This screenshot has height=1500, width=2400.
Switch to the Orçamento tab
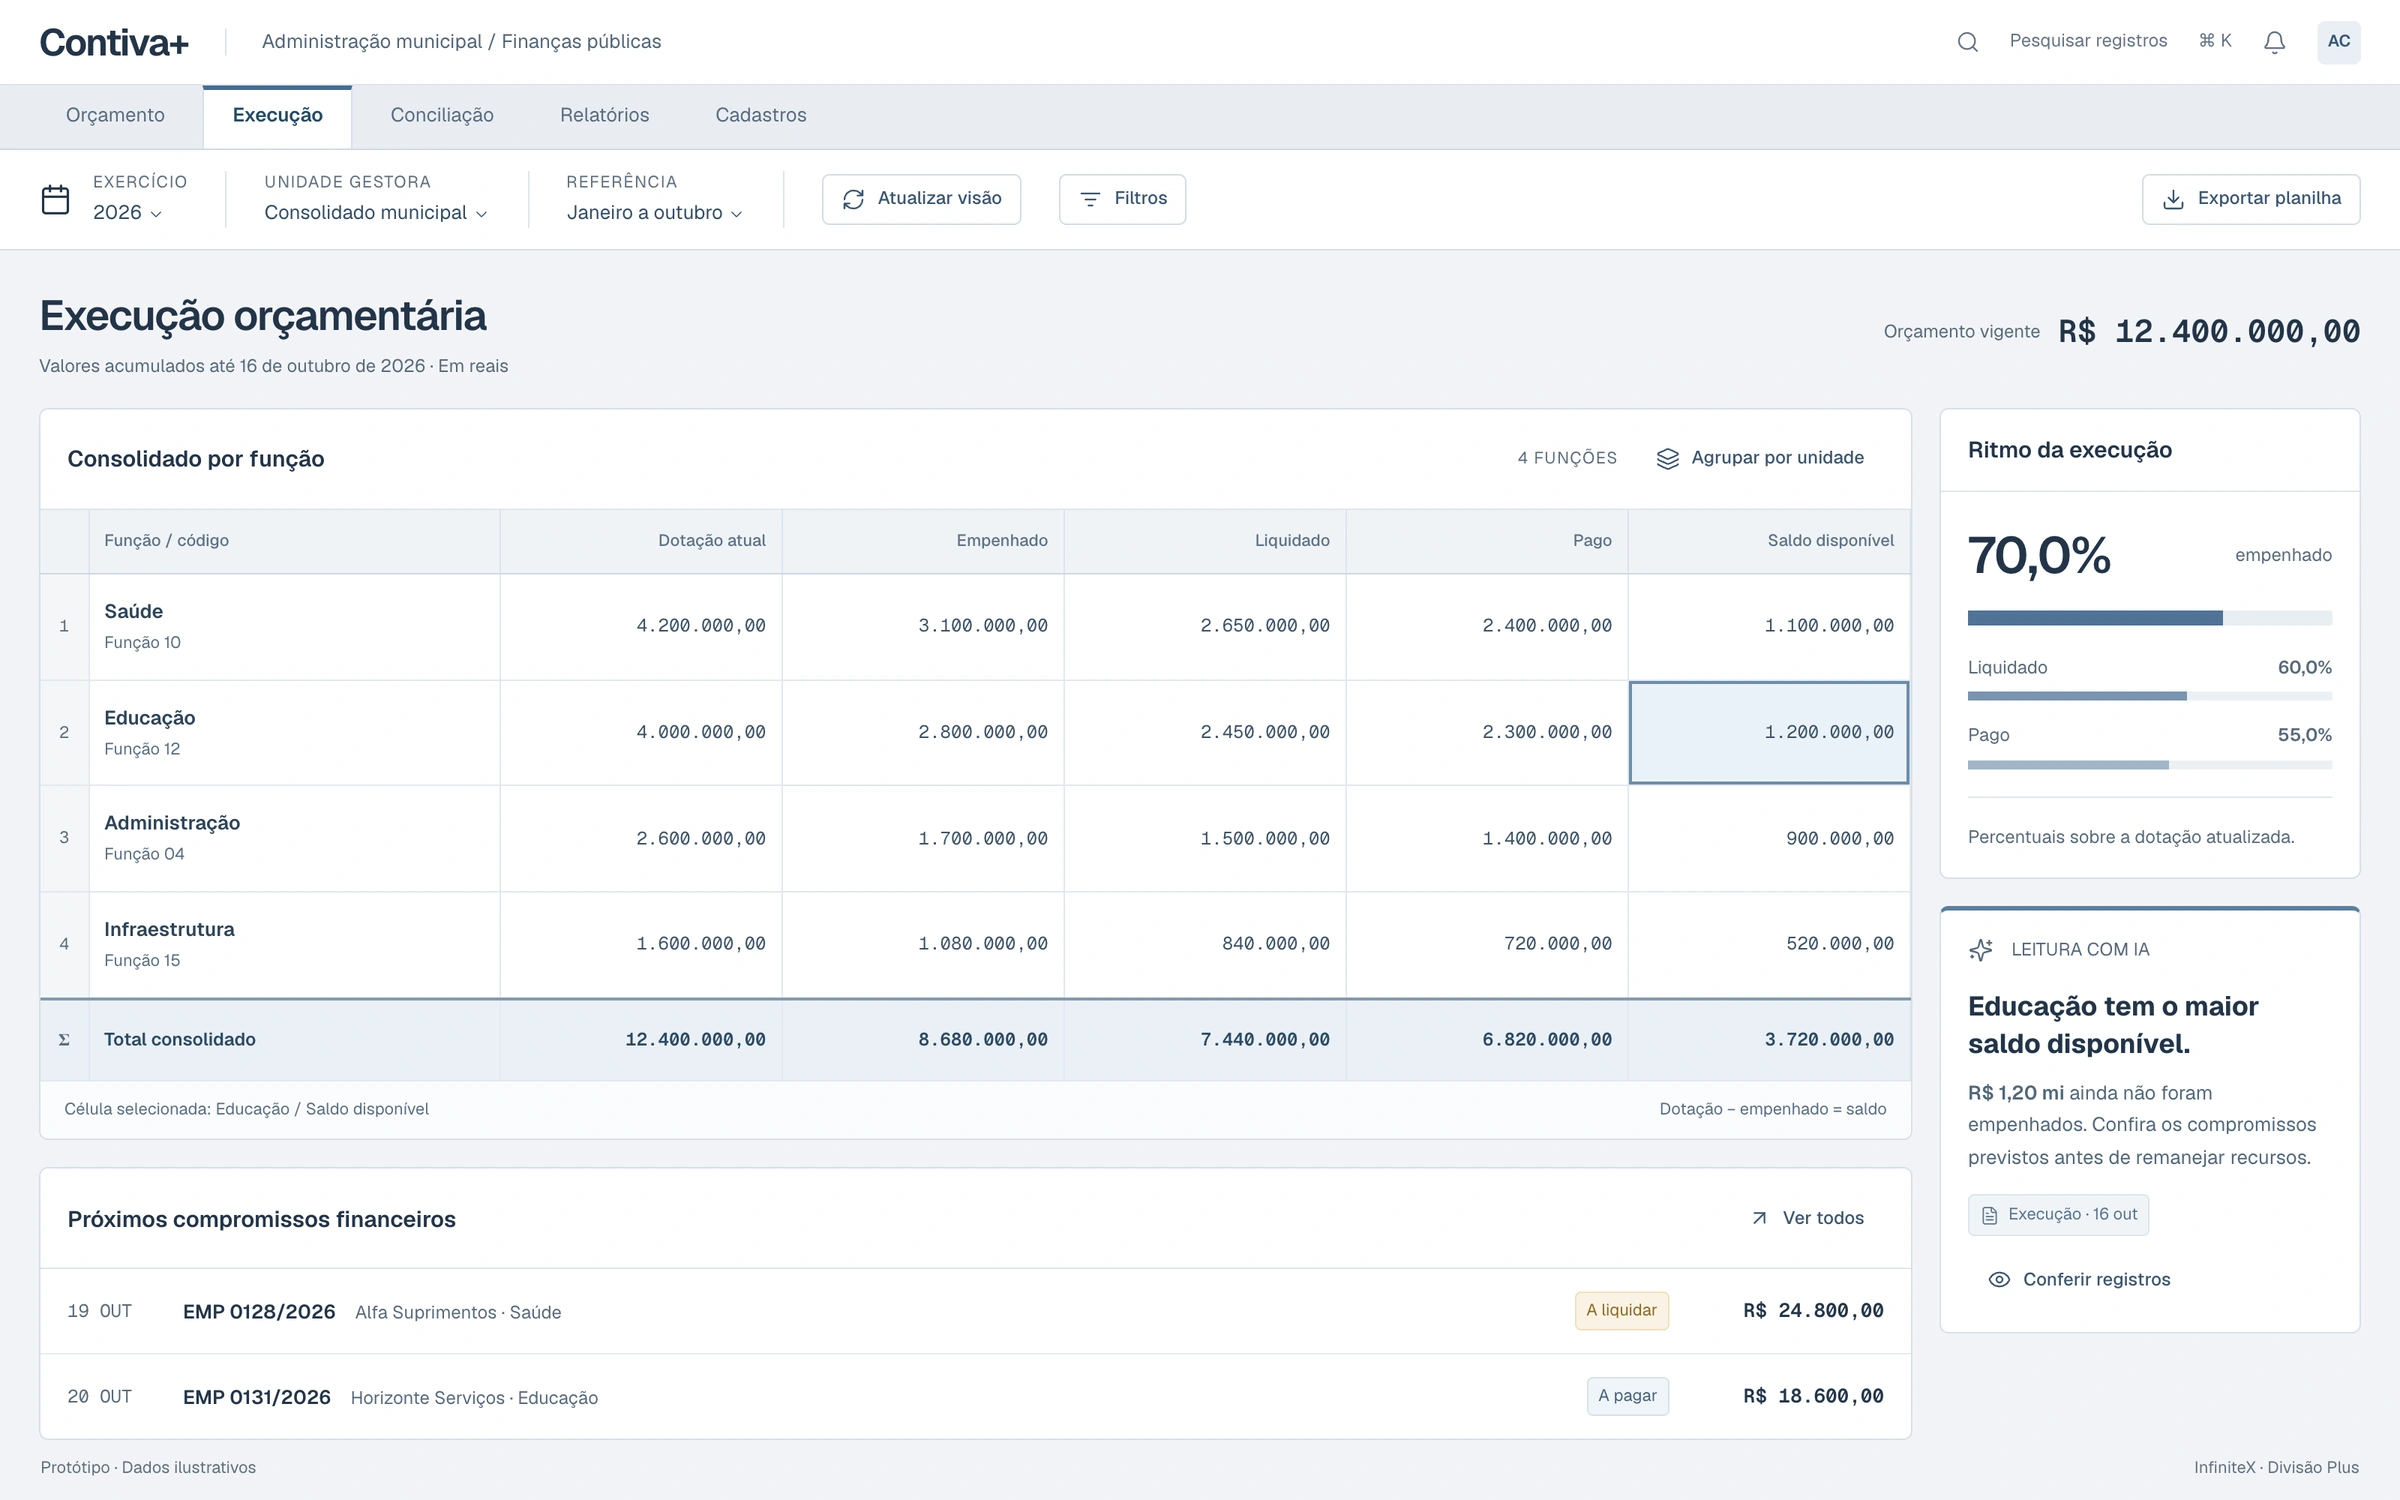click(x=115, y=116)
